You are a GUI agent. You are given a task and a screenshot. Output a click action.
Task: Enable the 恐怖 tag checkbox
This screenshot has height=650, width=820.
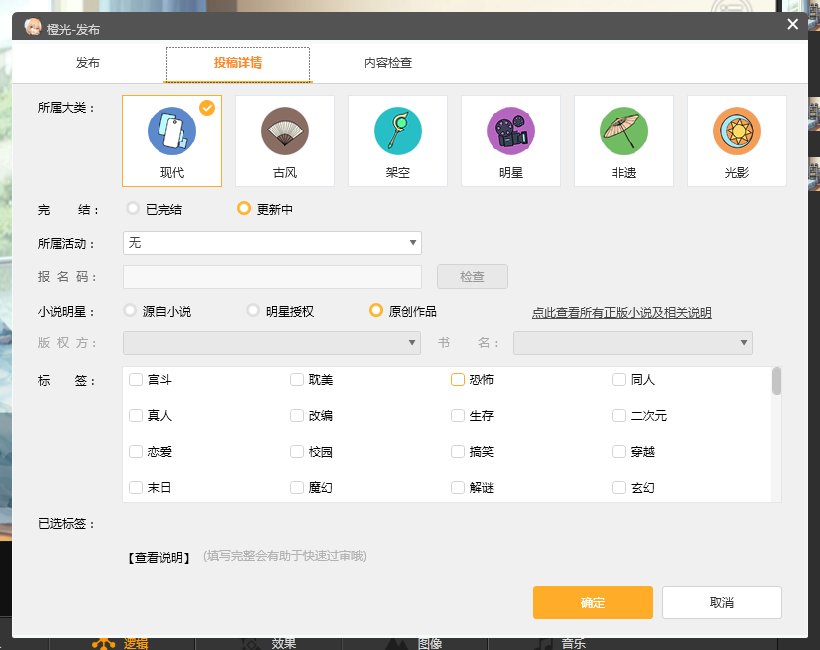coord(458,380)
